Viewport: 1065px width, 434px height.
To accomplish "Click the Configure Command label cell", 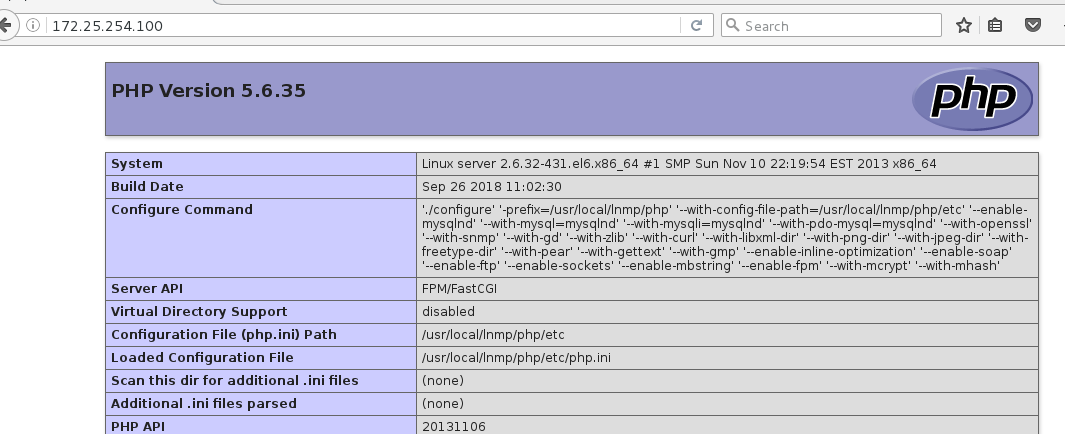I will (x=261, y=238).
